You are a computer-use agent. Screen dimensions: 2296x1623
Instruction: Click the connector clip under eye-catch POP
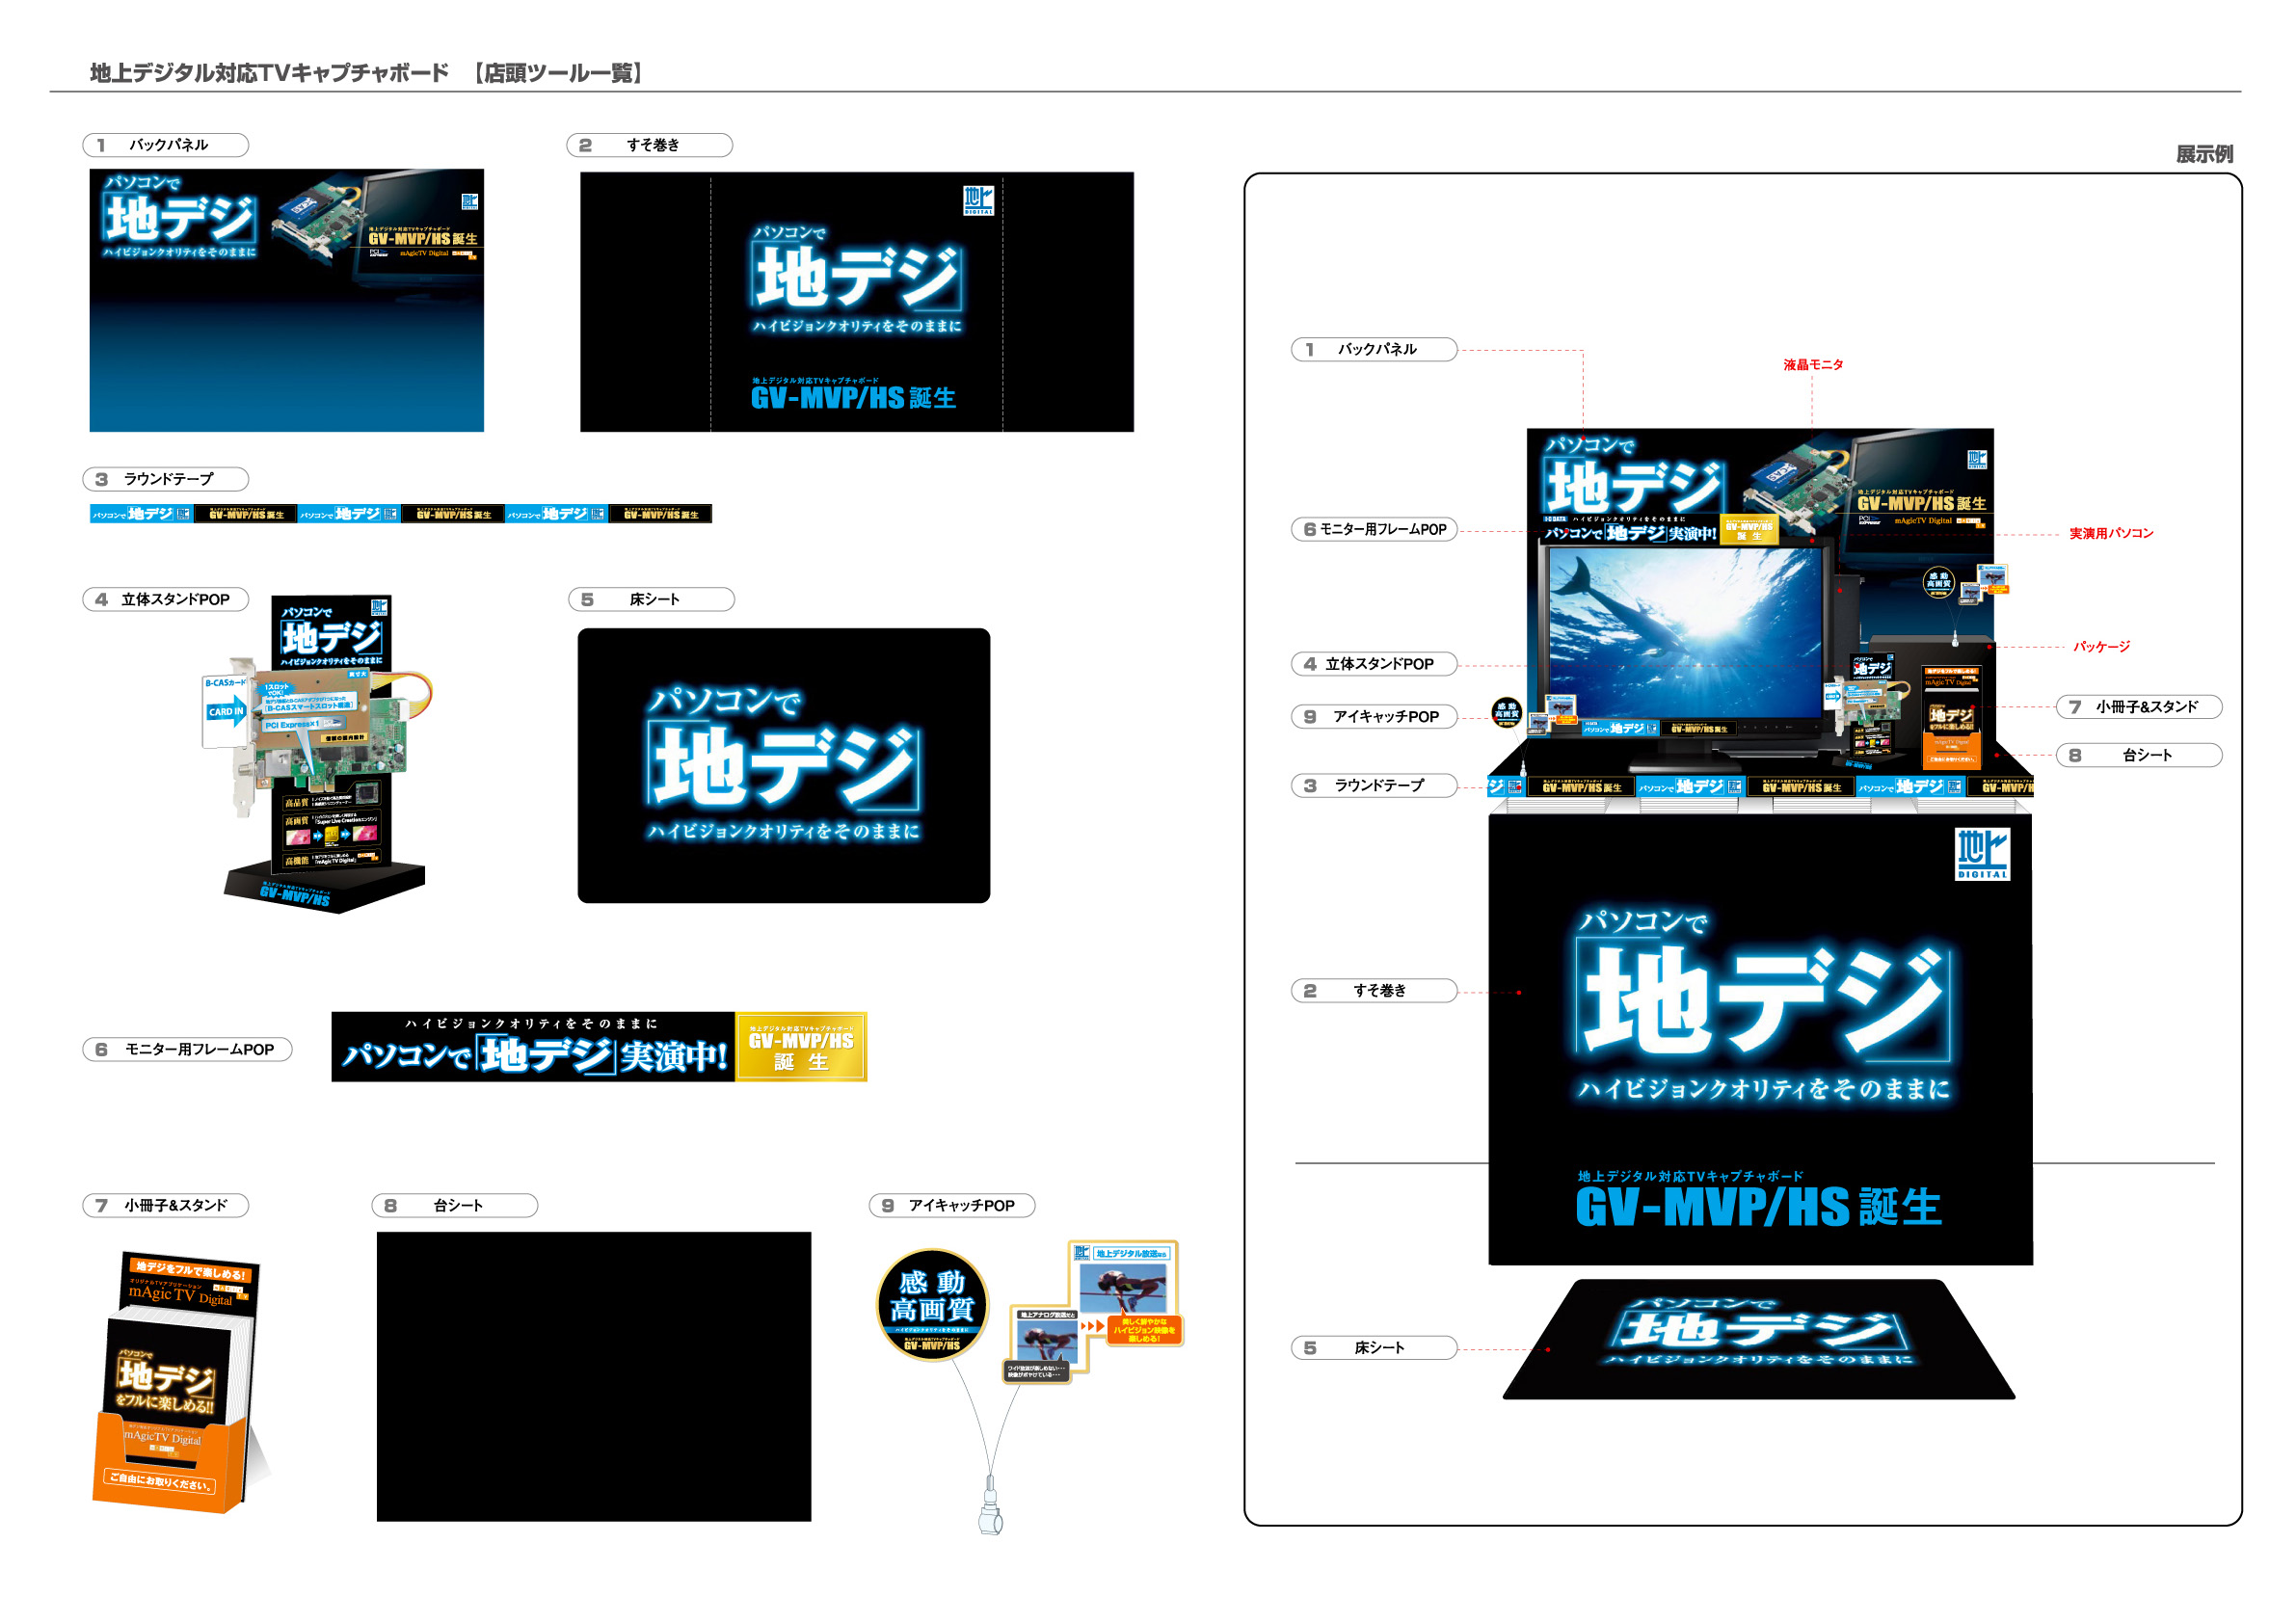[x=990, y=1510]
